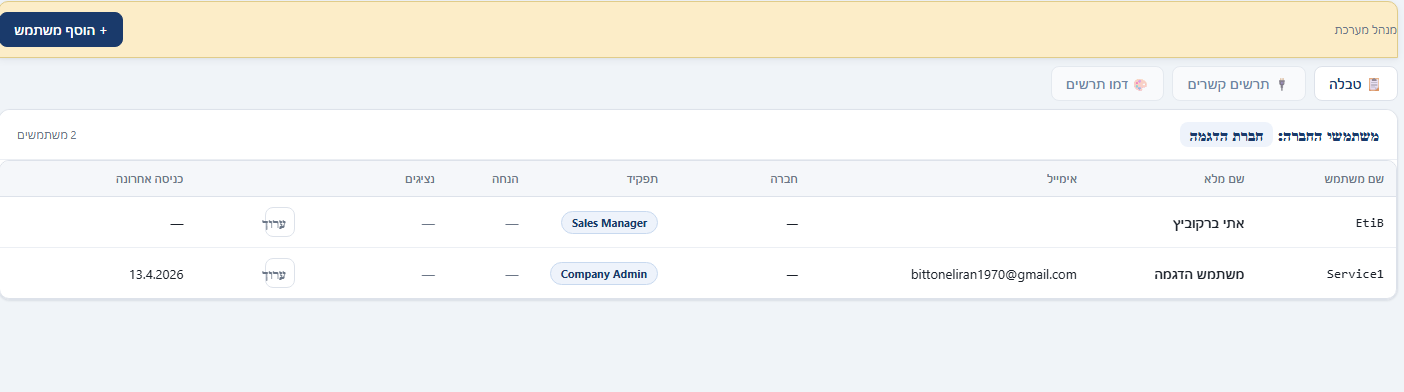The image size is (1404, 392).
Task: Click the חברת הדגמה company name chip
Action: click(x=1226, y=135)
